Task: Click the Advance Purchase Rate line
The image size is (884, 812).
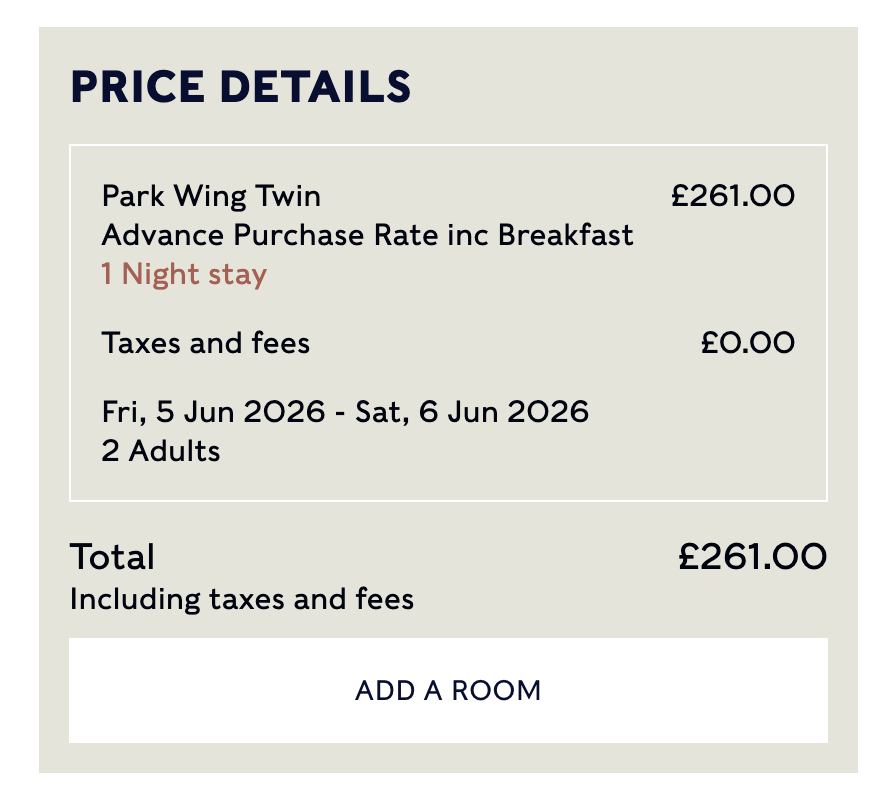Action: tap(367, 235)
